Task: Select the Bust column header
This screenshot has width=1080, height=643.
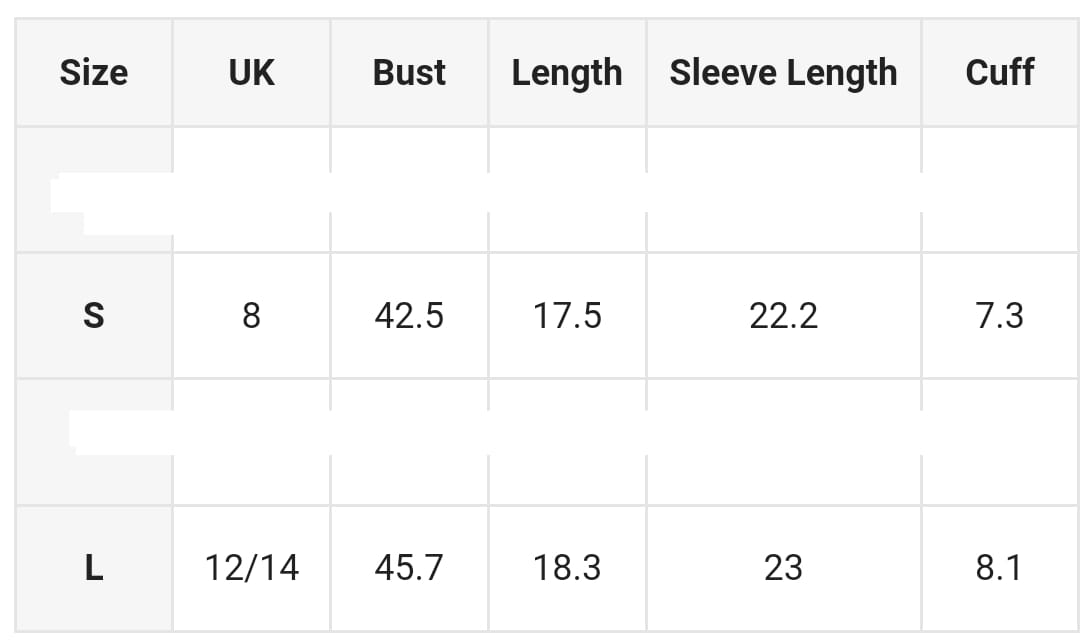Action: pos(409,73)
